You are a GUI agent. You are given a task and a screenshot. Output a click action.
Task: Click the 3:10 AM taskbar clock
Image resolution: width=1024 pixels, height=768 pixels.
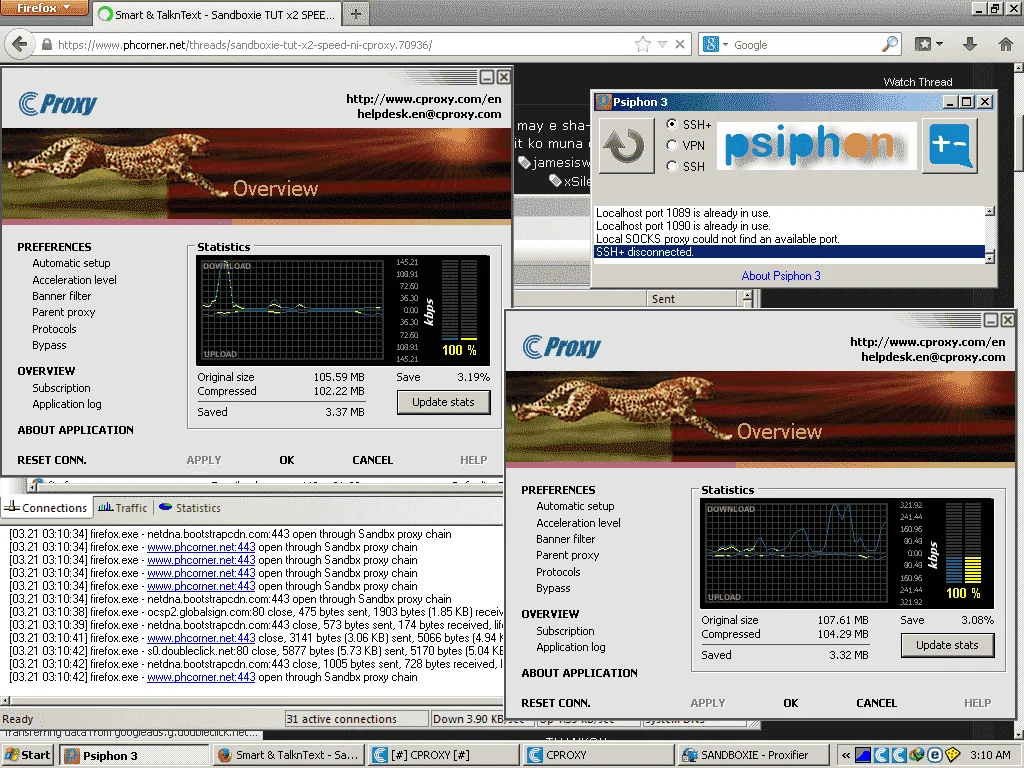coord(990,755)
